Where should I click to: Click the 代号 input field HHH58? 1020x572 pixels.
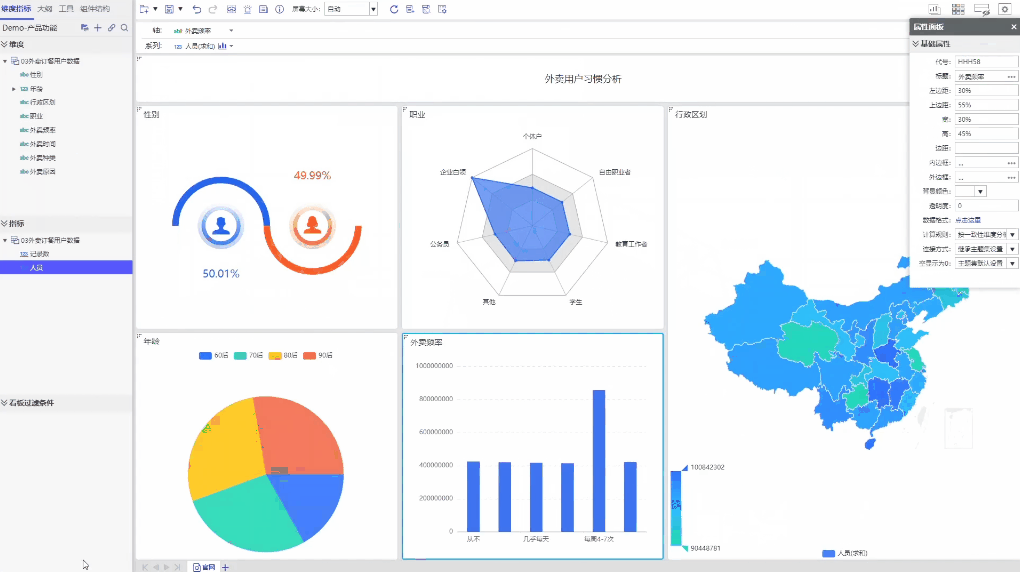click(x=986, y=62)
